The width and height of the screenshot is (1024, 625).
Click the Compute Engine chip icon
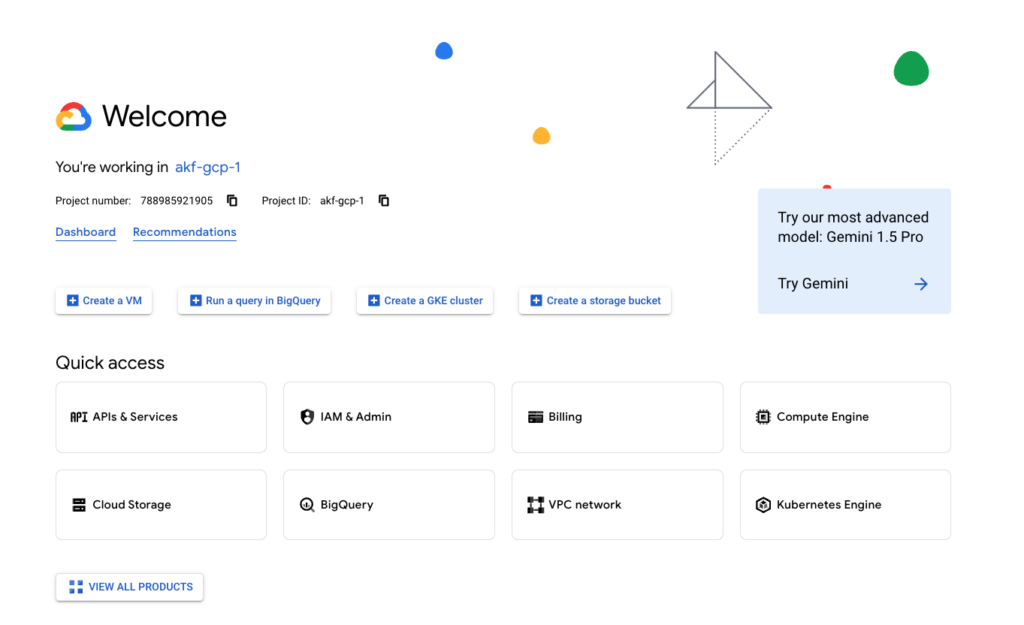(x=763, y=417)
